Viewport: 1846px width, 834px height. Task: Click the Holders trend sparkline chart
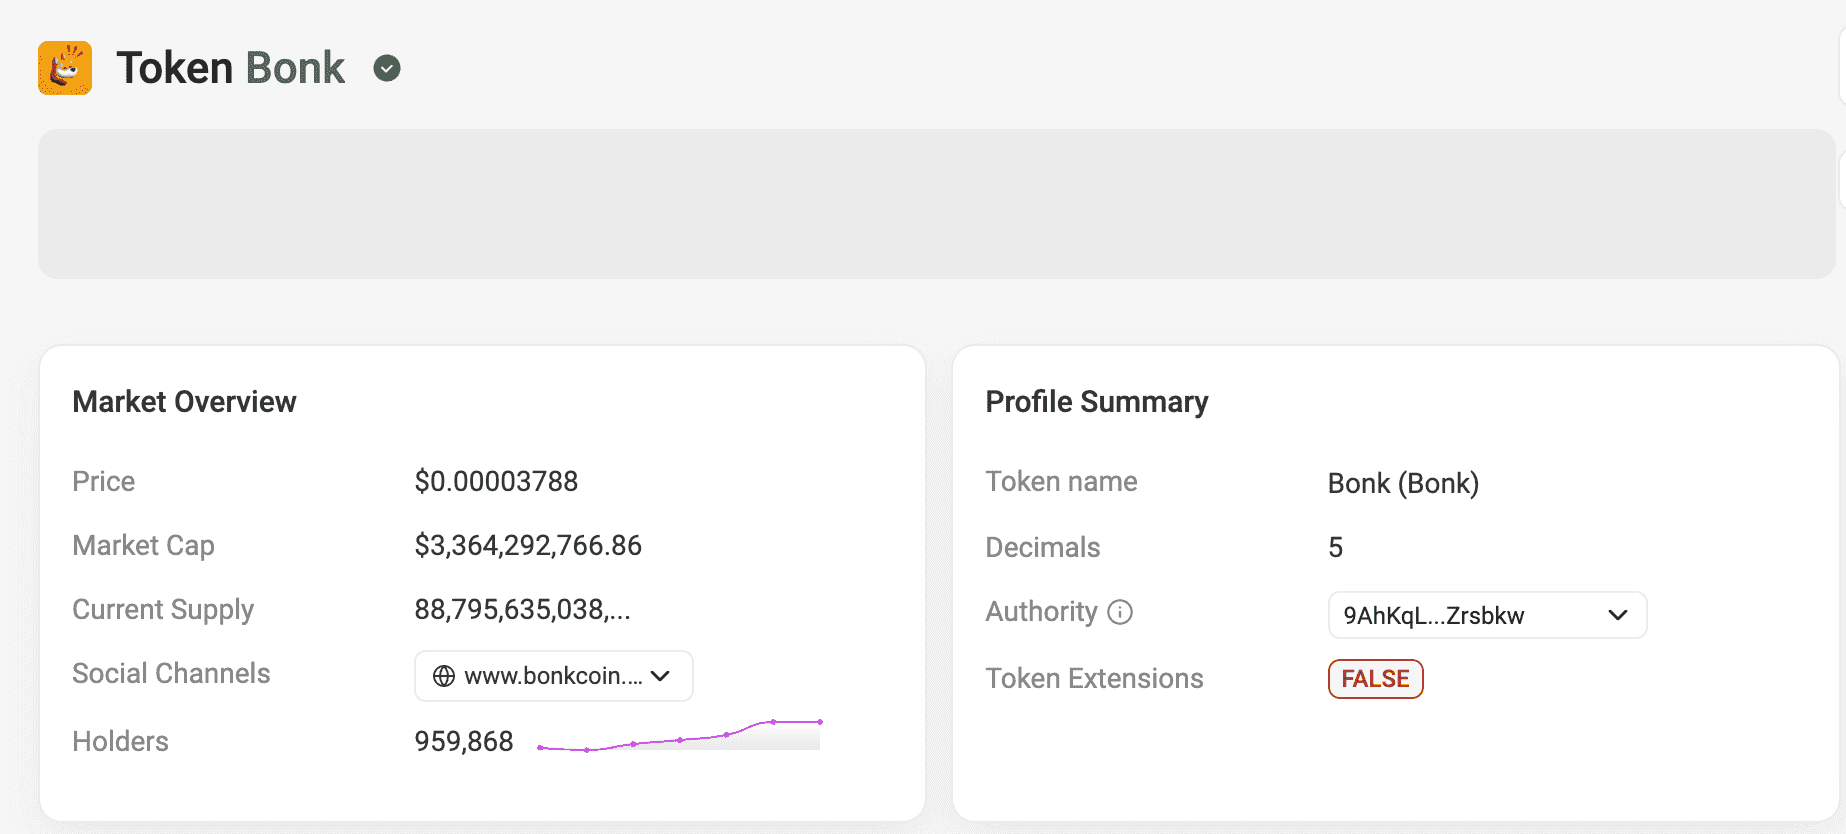tap(679, 736)
